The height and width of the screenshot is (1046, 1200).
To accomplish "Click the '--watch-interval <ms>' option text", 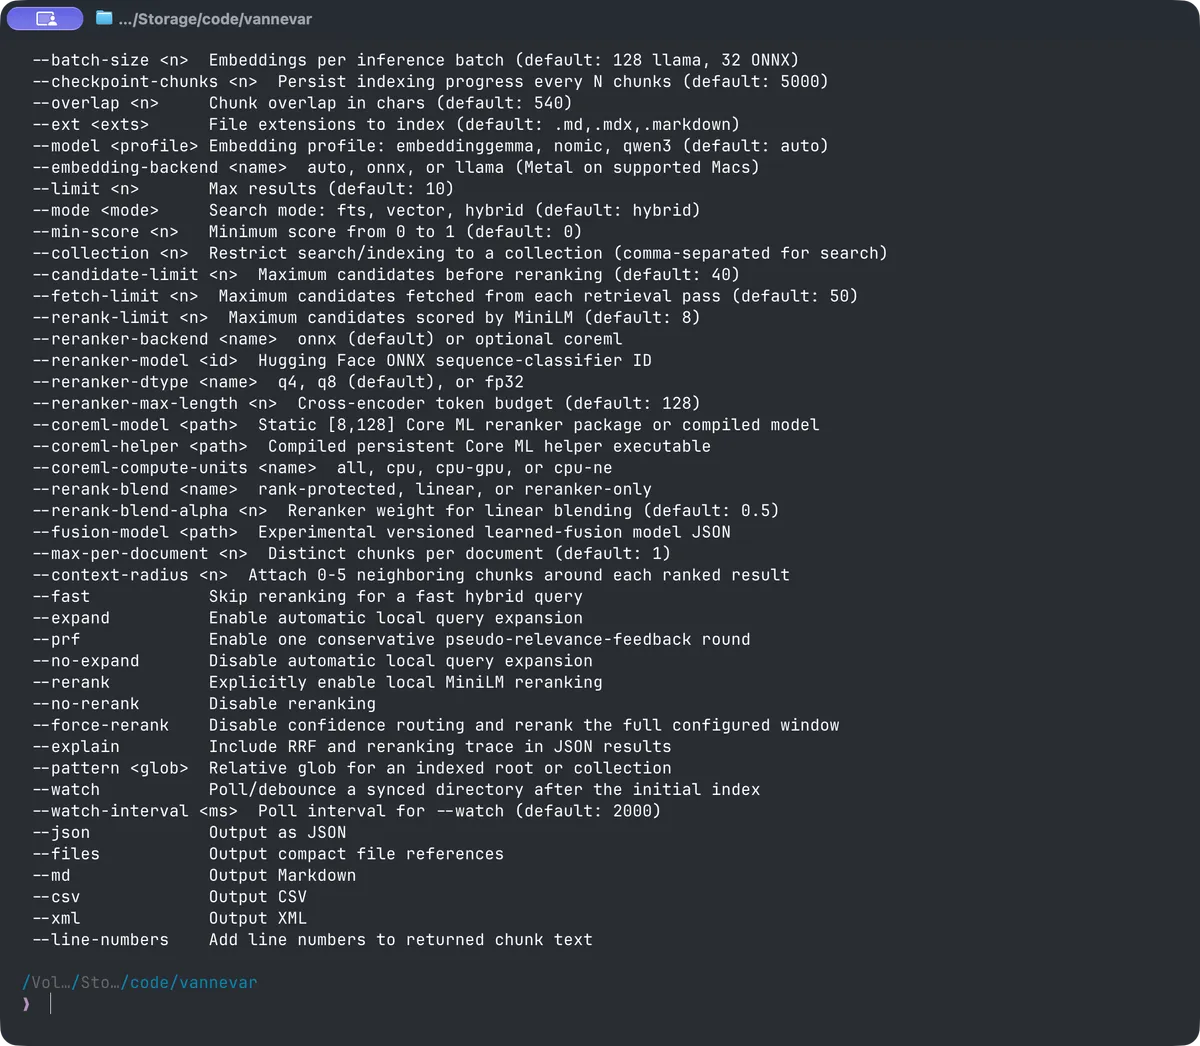I will 134,811.
